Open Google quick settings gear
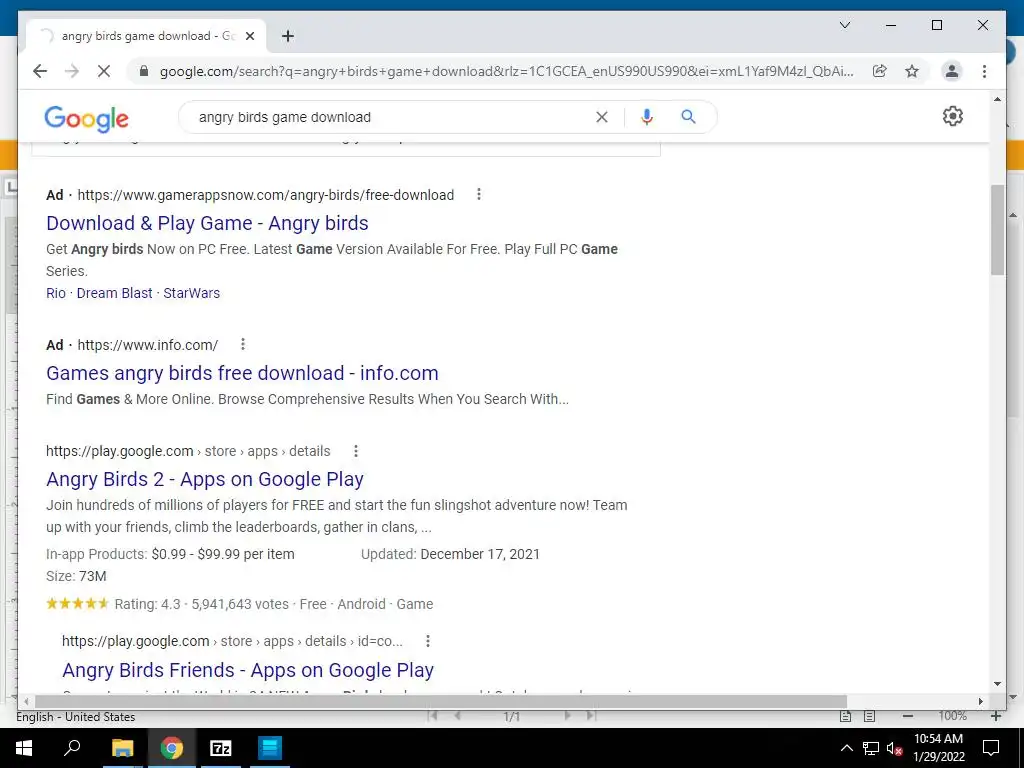This screenshot has height=768, width=1024. pos(952,116)
